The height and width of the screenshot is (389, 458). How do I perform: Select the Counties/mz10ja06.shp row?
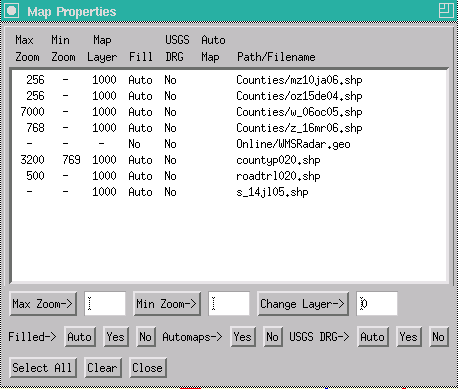229,80
